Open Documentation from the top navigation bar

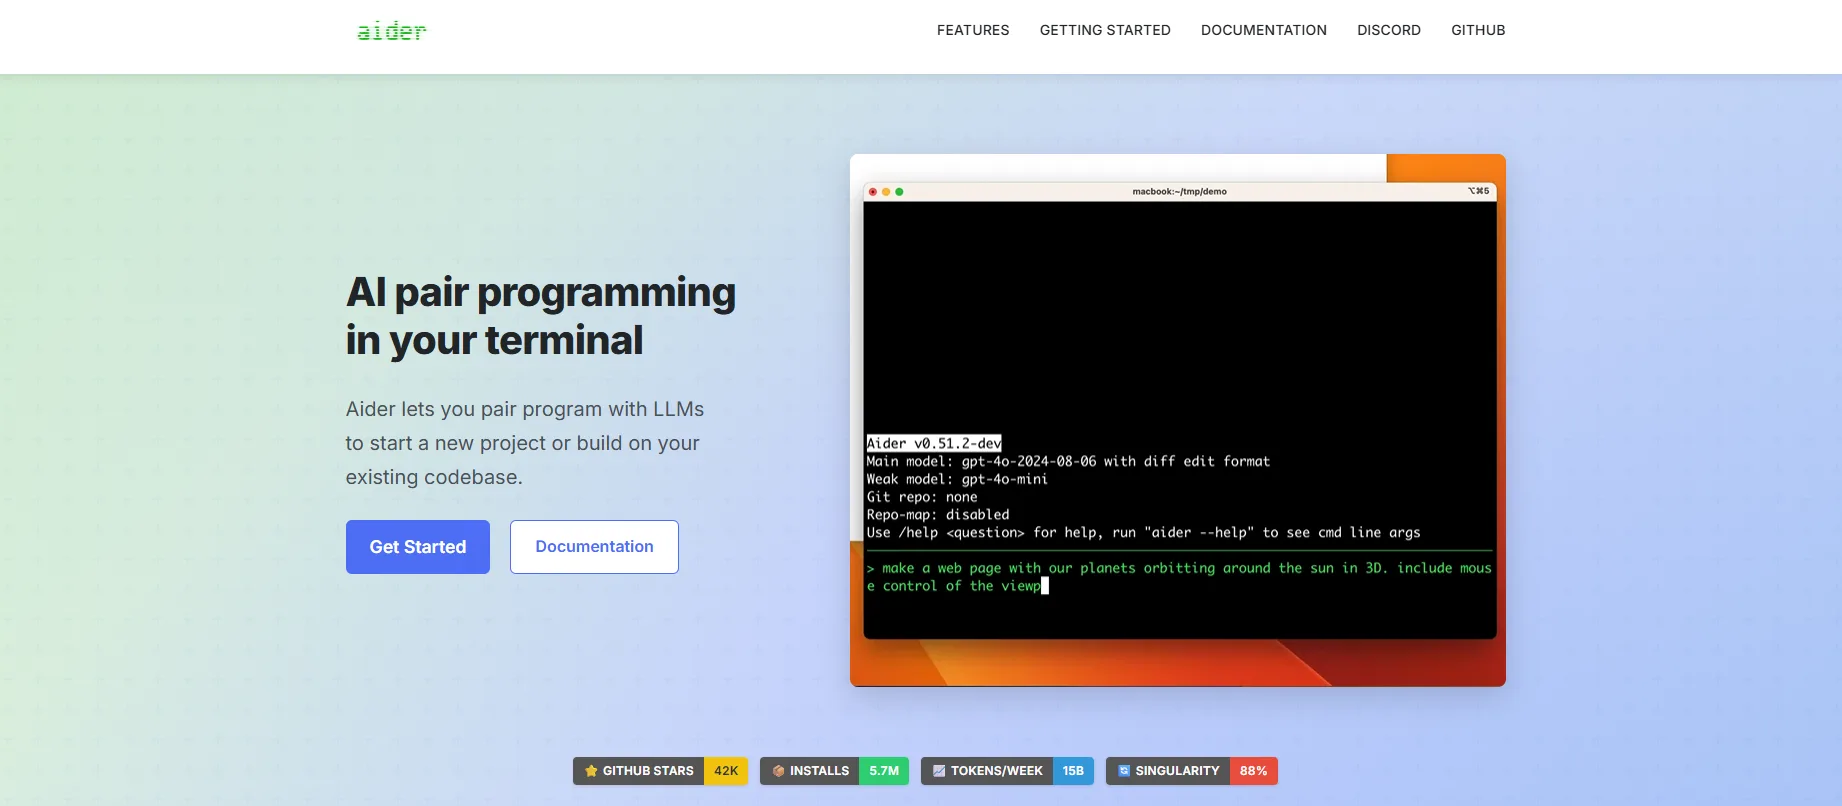(1263, 30)
